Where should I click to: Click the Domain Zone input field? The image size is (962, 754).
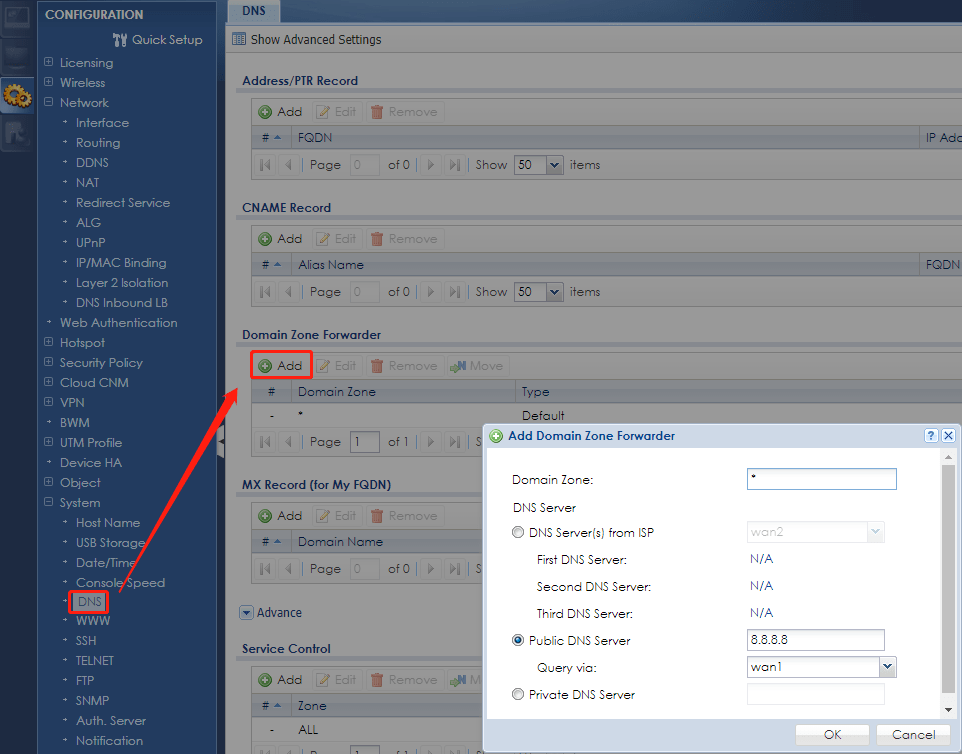822,479
